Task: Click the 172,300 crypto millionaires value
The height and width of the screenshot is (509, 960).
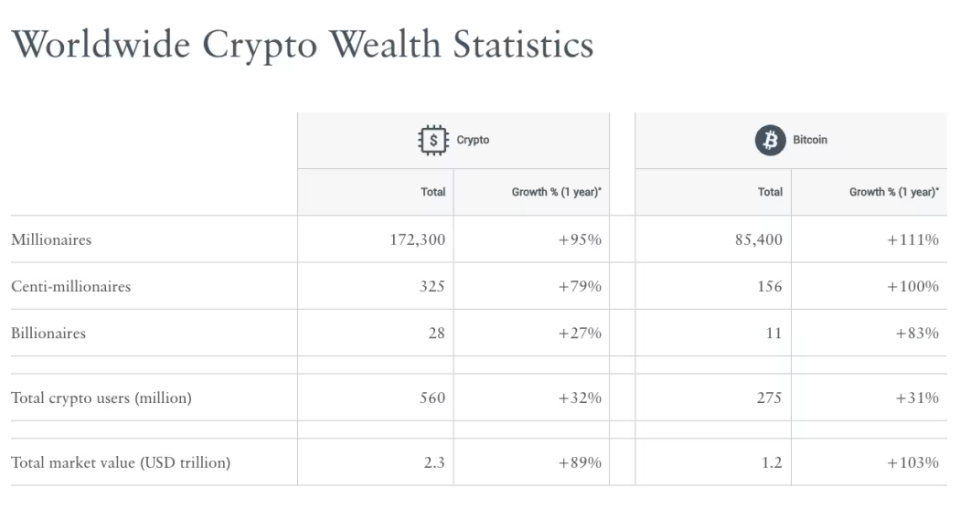Action: (x=418, y=239)
